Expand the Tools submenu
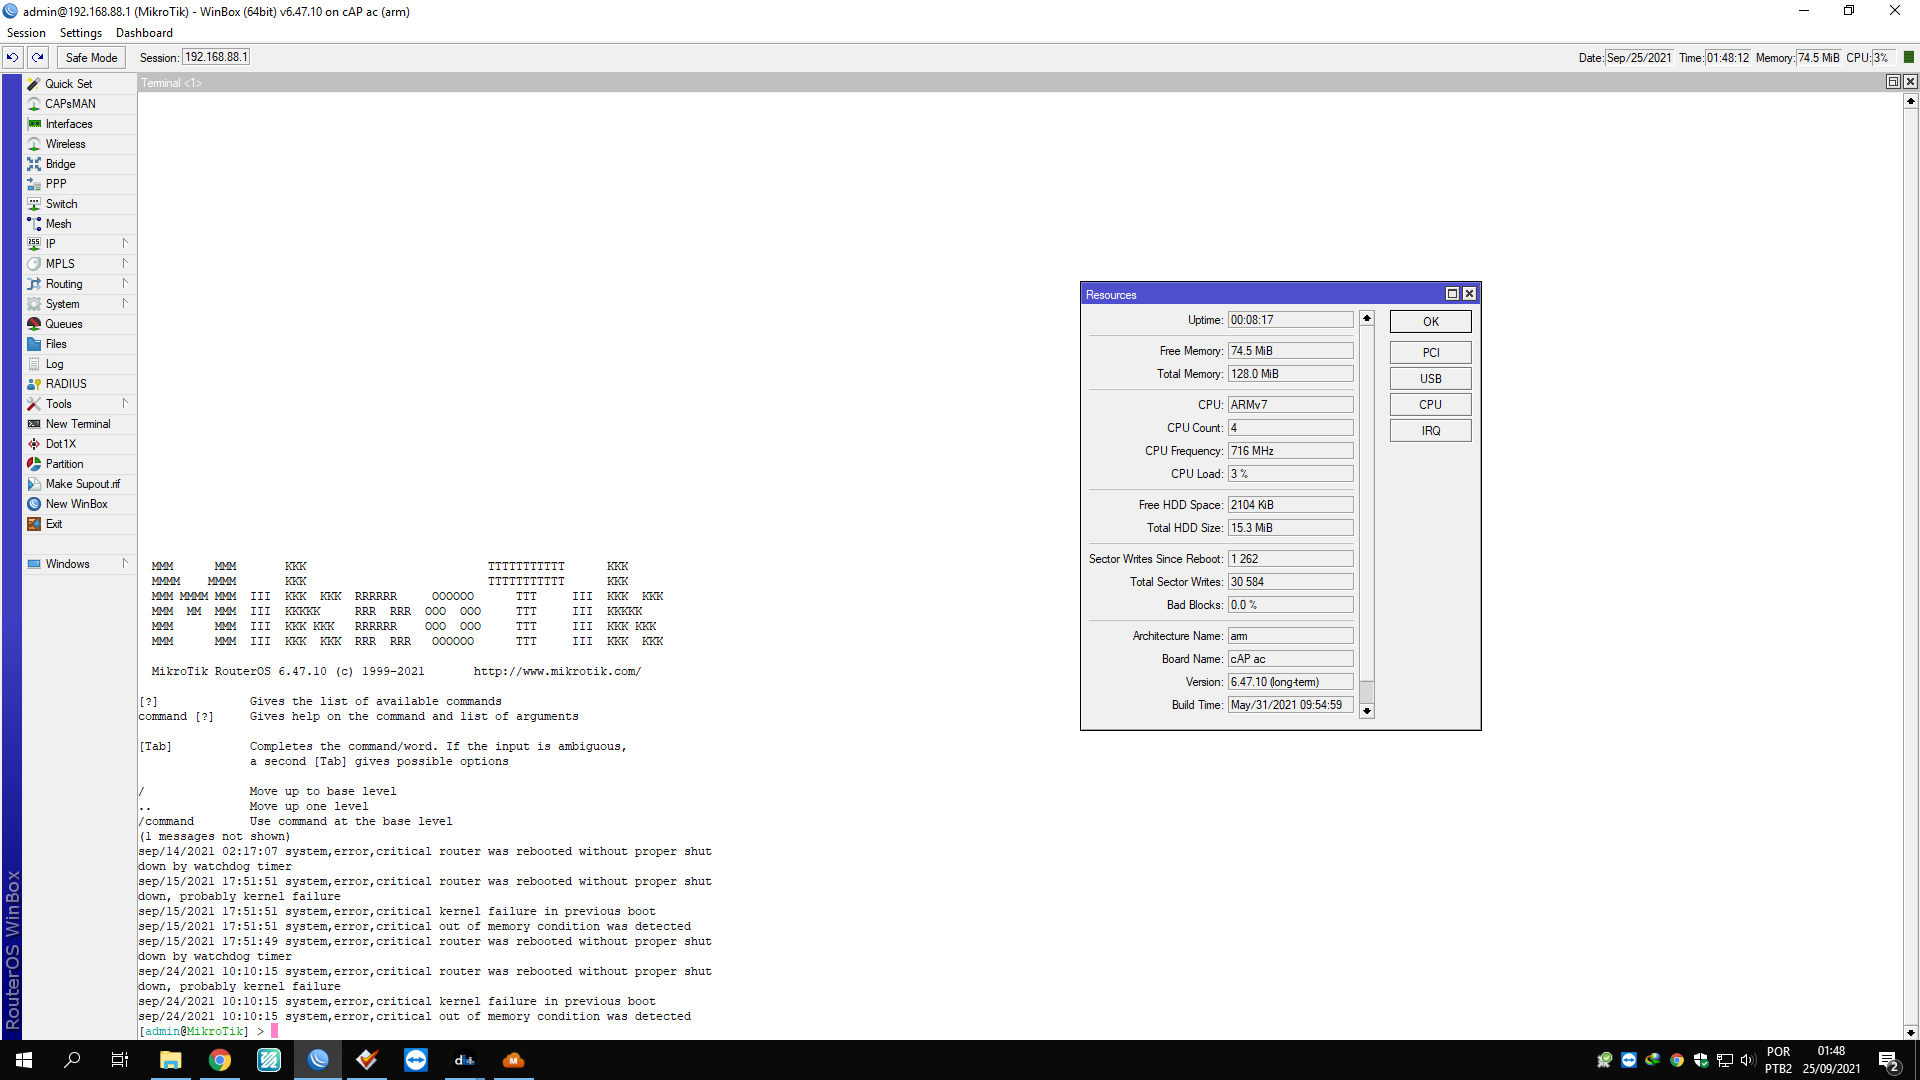1920x1080 pixels. click(125, 403)
